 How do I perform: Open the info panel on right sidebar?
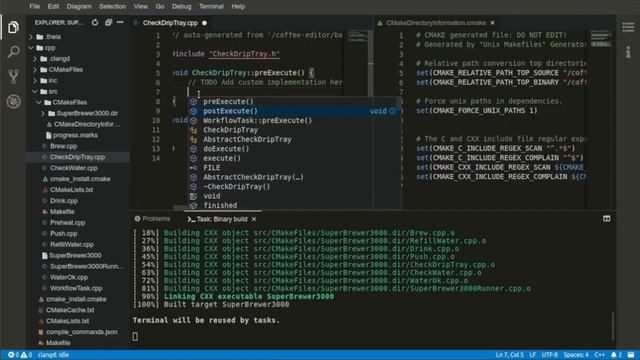click(628, 52)
